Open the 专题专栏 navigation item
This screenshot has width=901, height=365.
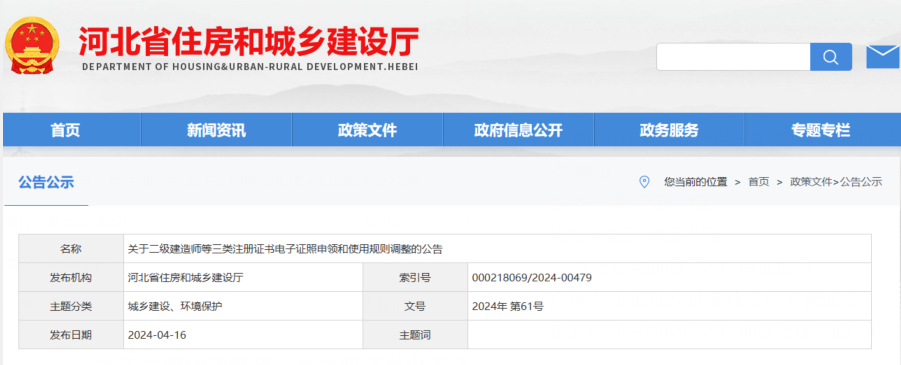coord(820,130)
